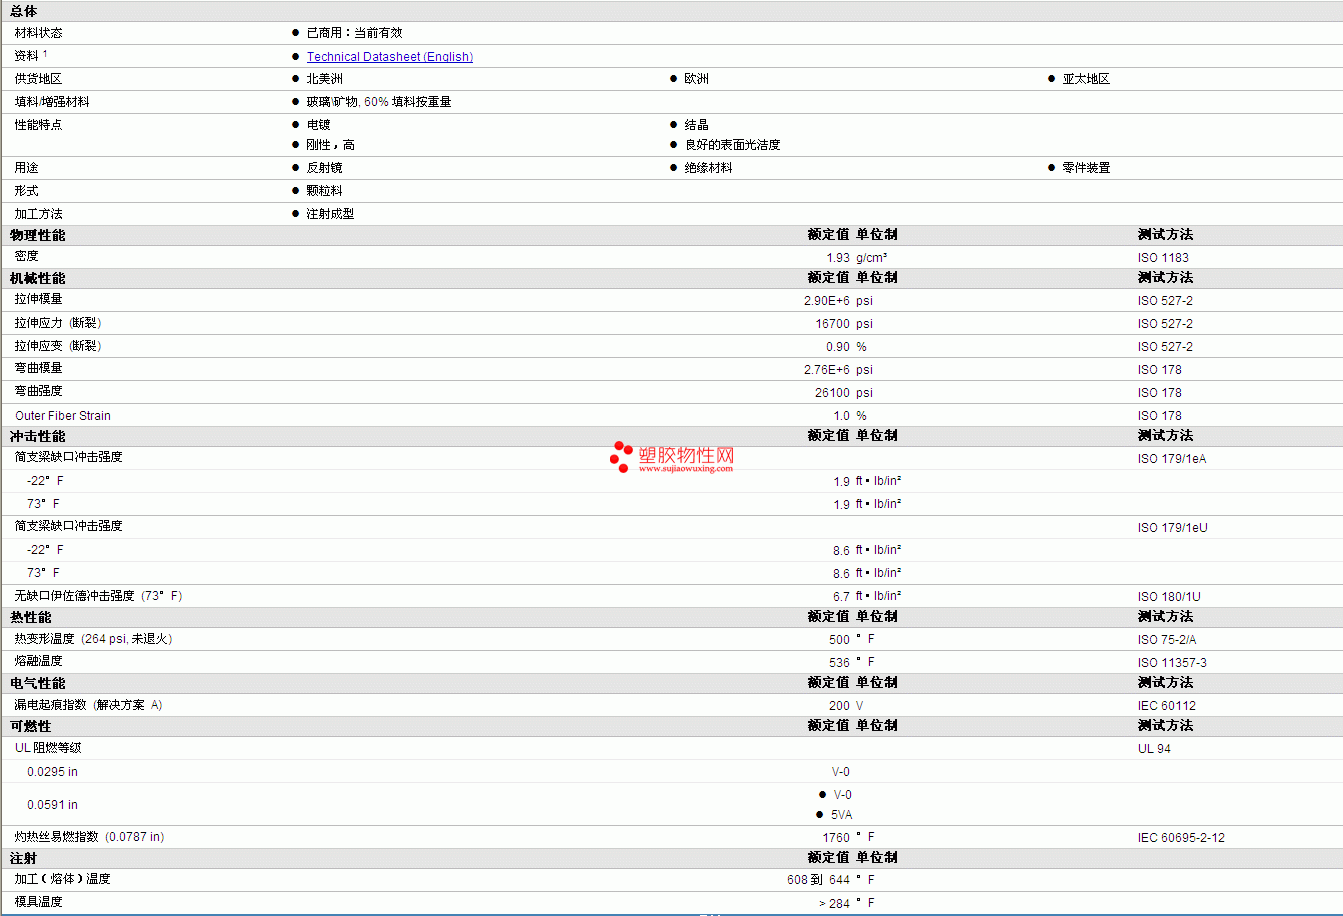Select the 热变形温度 row label

click(93, 639)
